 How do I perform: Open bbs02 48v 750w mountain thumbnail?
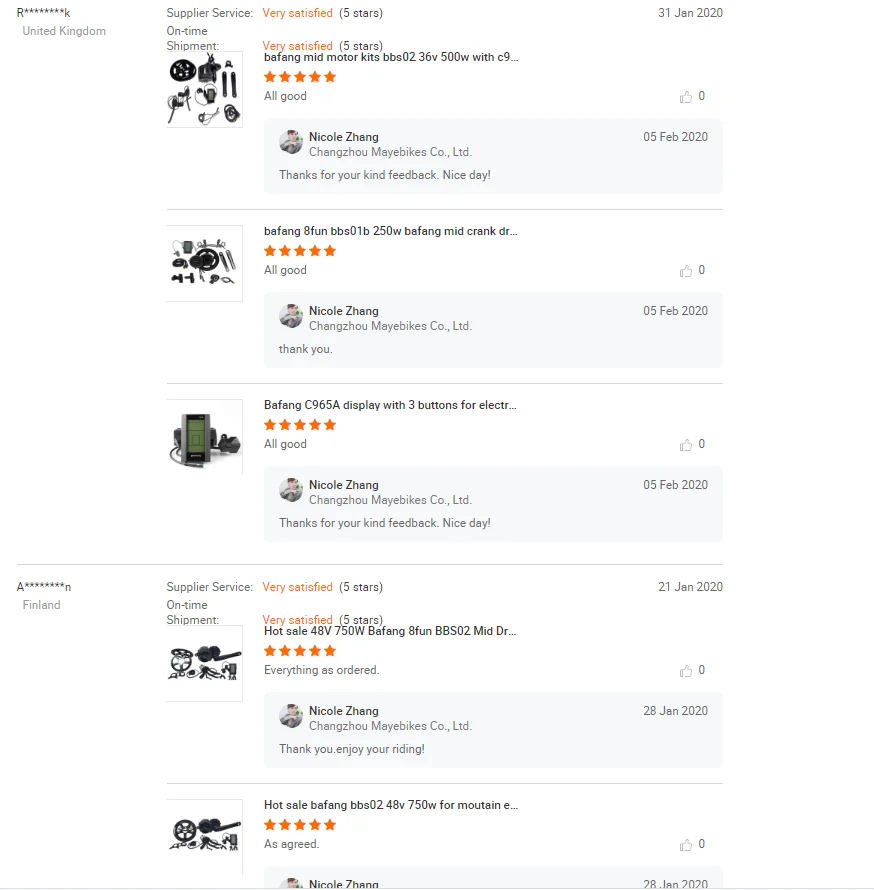pyautogui.click(x=205, y=837)
